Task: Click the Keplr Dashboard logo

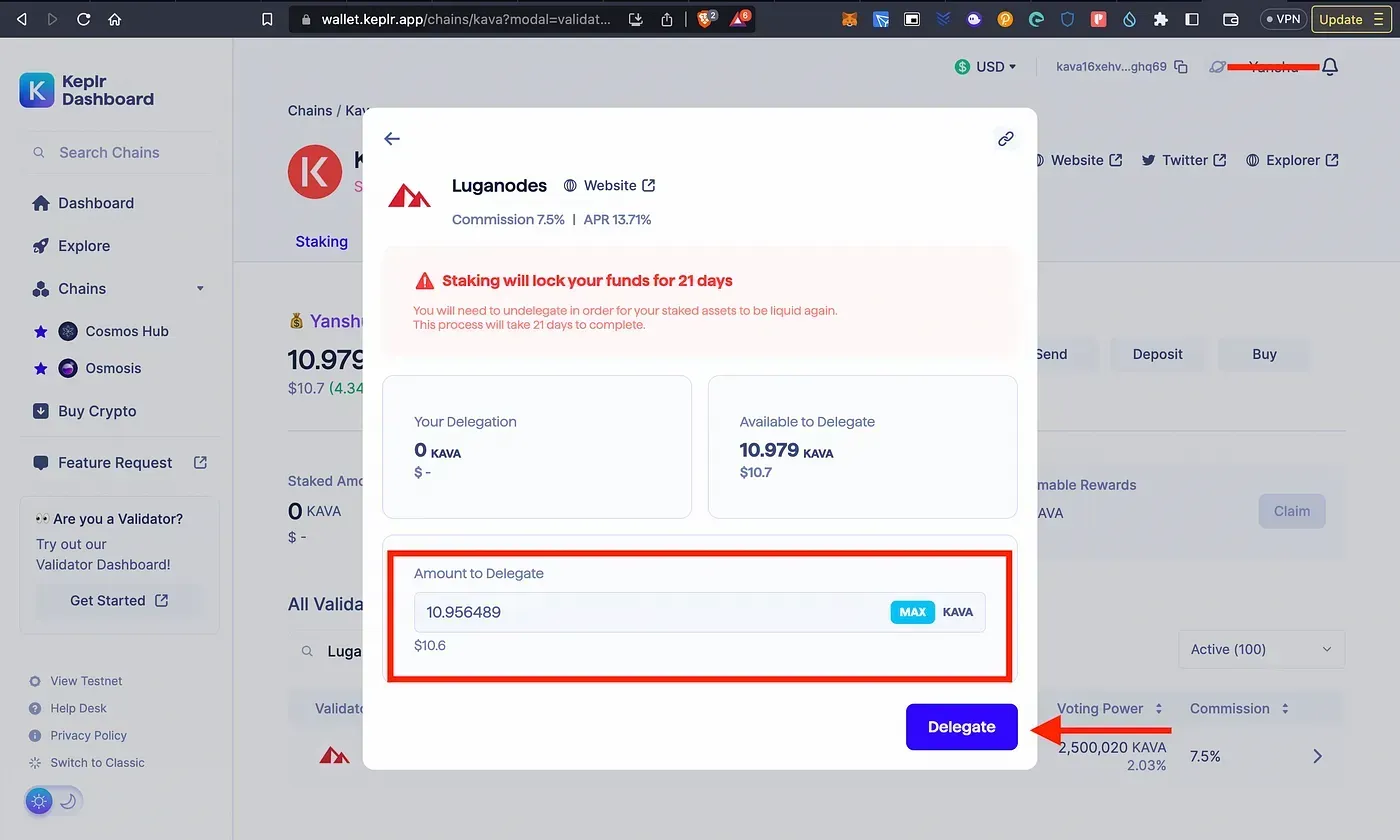Action: click(87, 90)
